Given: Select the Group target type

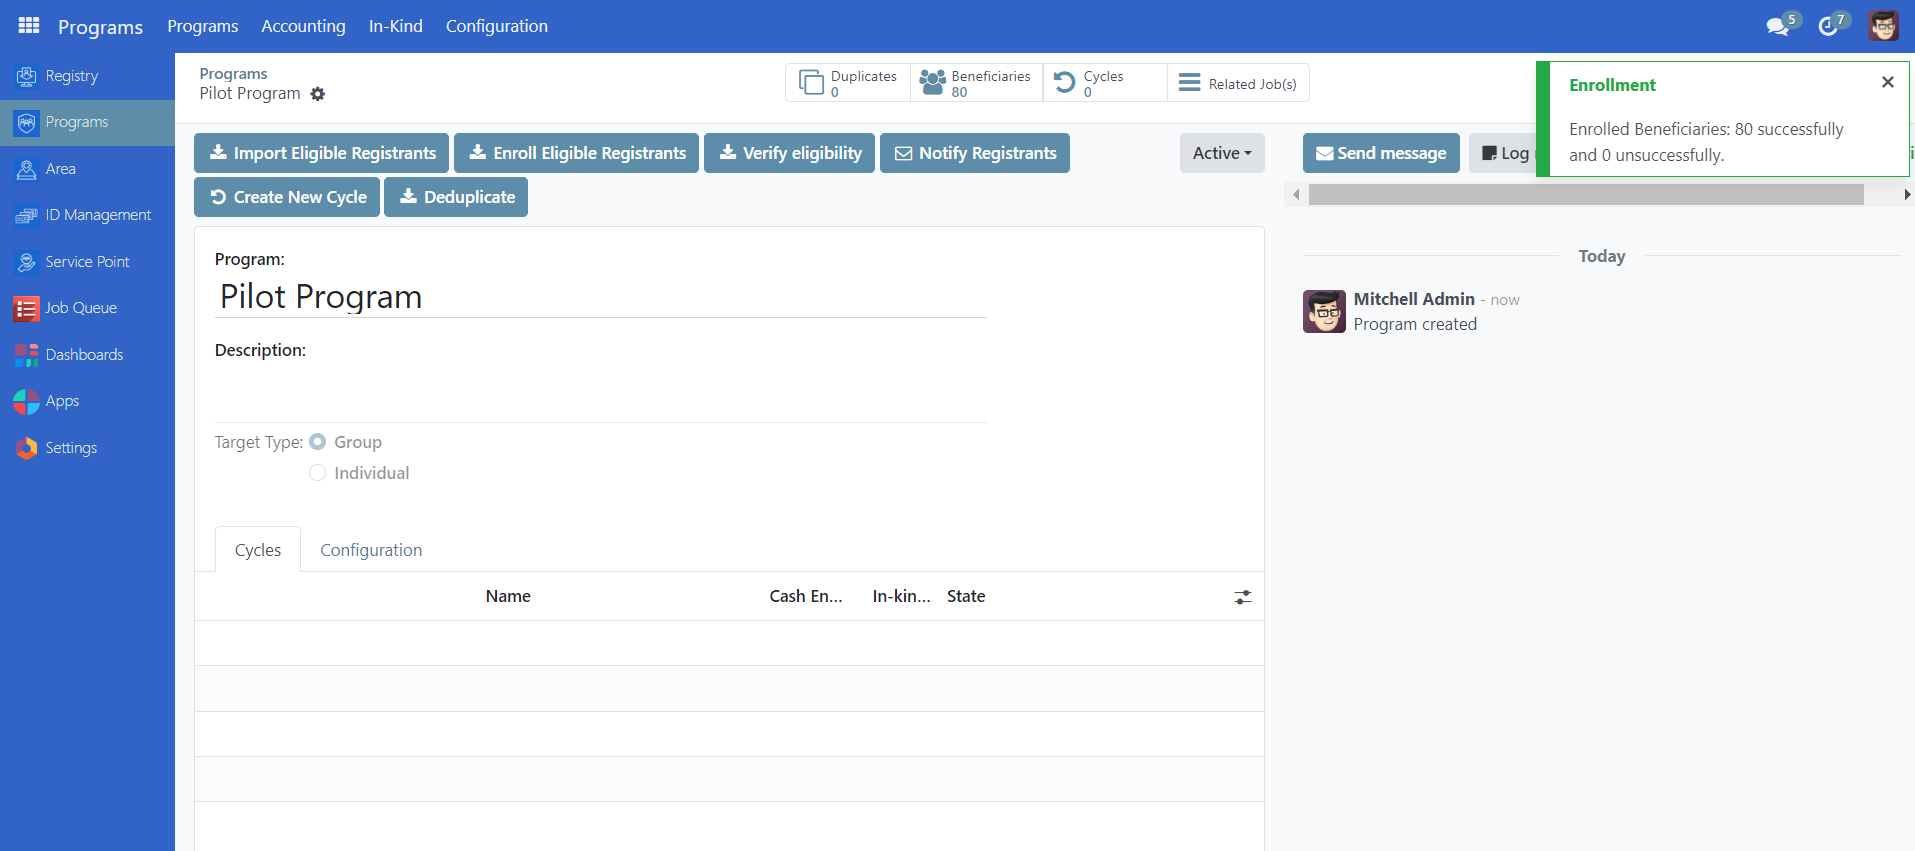Looking at the screenshot, I should click(x=318, y=442).
